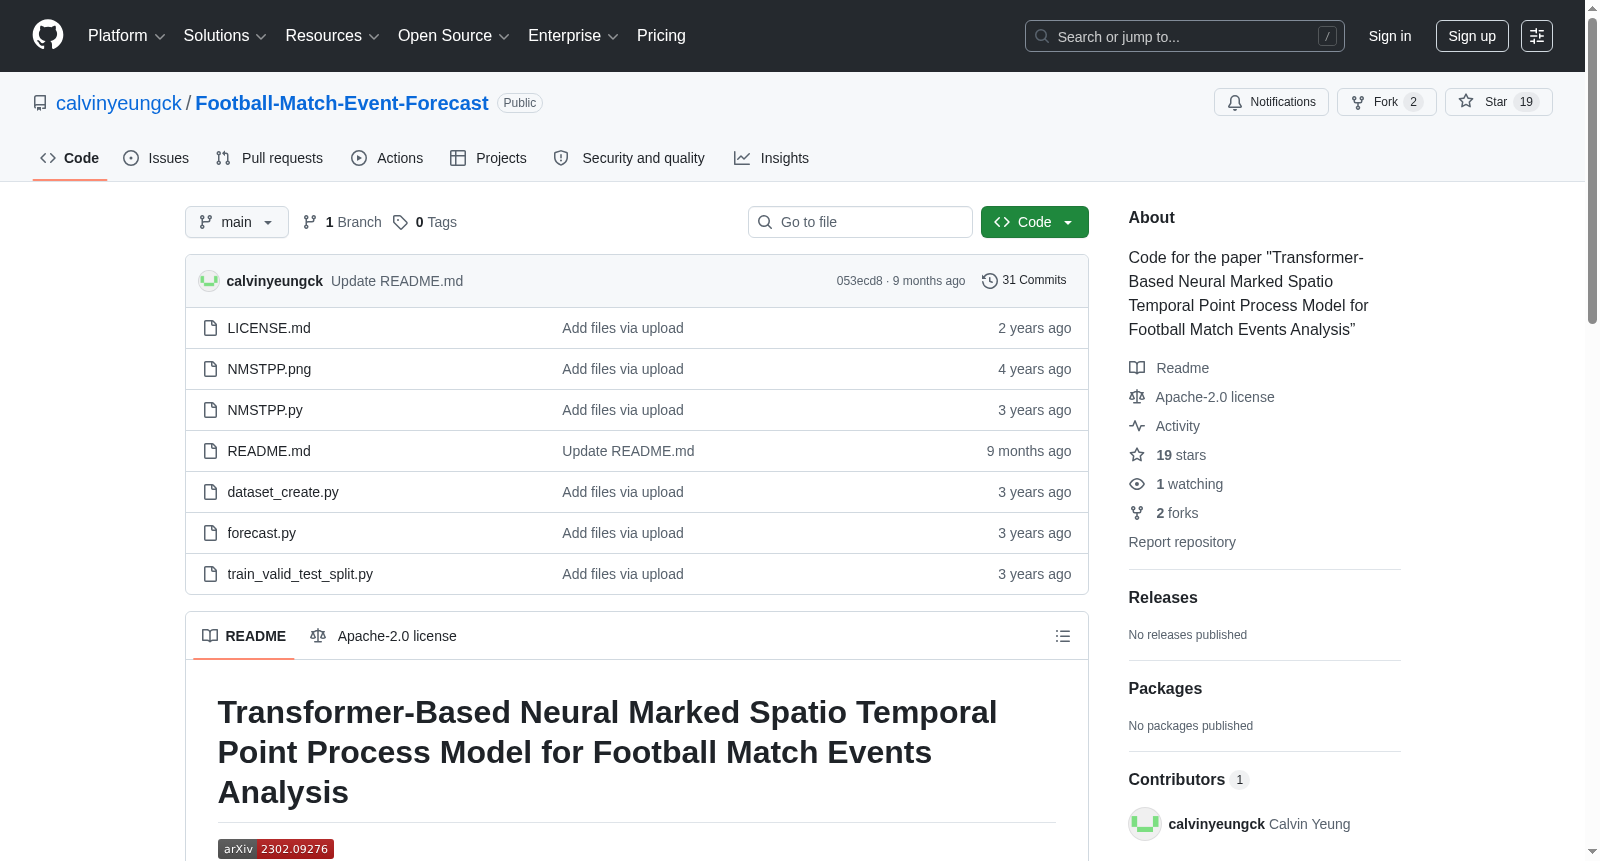Screen dimensions: 1600x861
Task: Click the Report repository link
Action: pos(1182,542)
